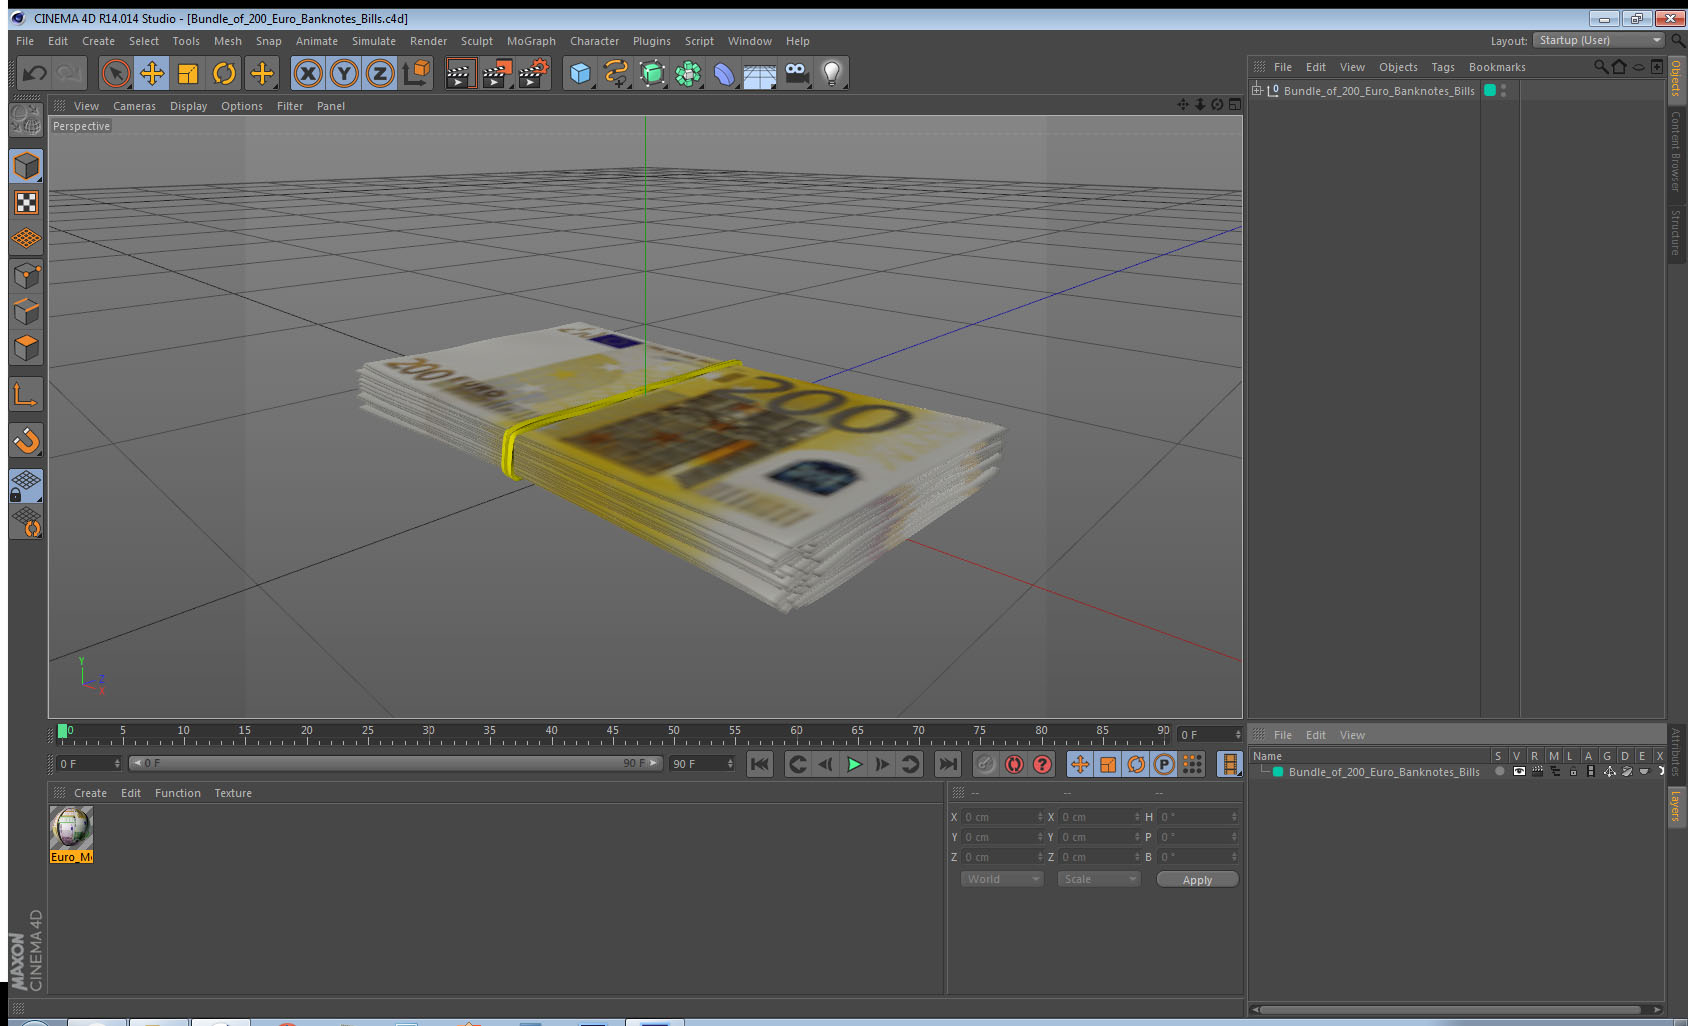The height and width of the screenshot is (1026, 1688).
Task: Open the Structure side tab
Action: tap(1676, 233)
